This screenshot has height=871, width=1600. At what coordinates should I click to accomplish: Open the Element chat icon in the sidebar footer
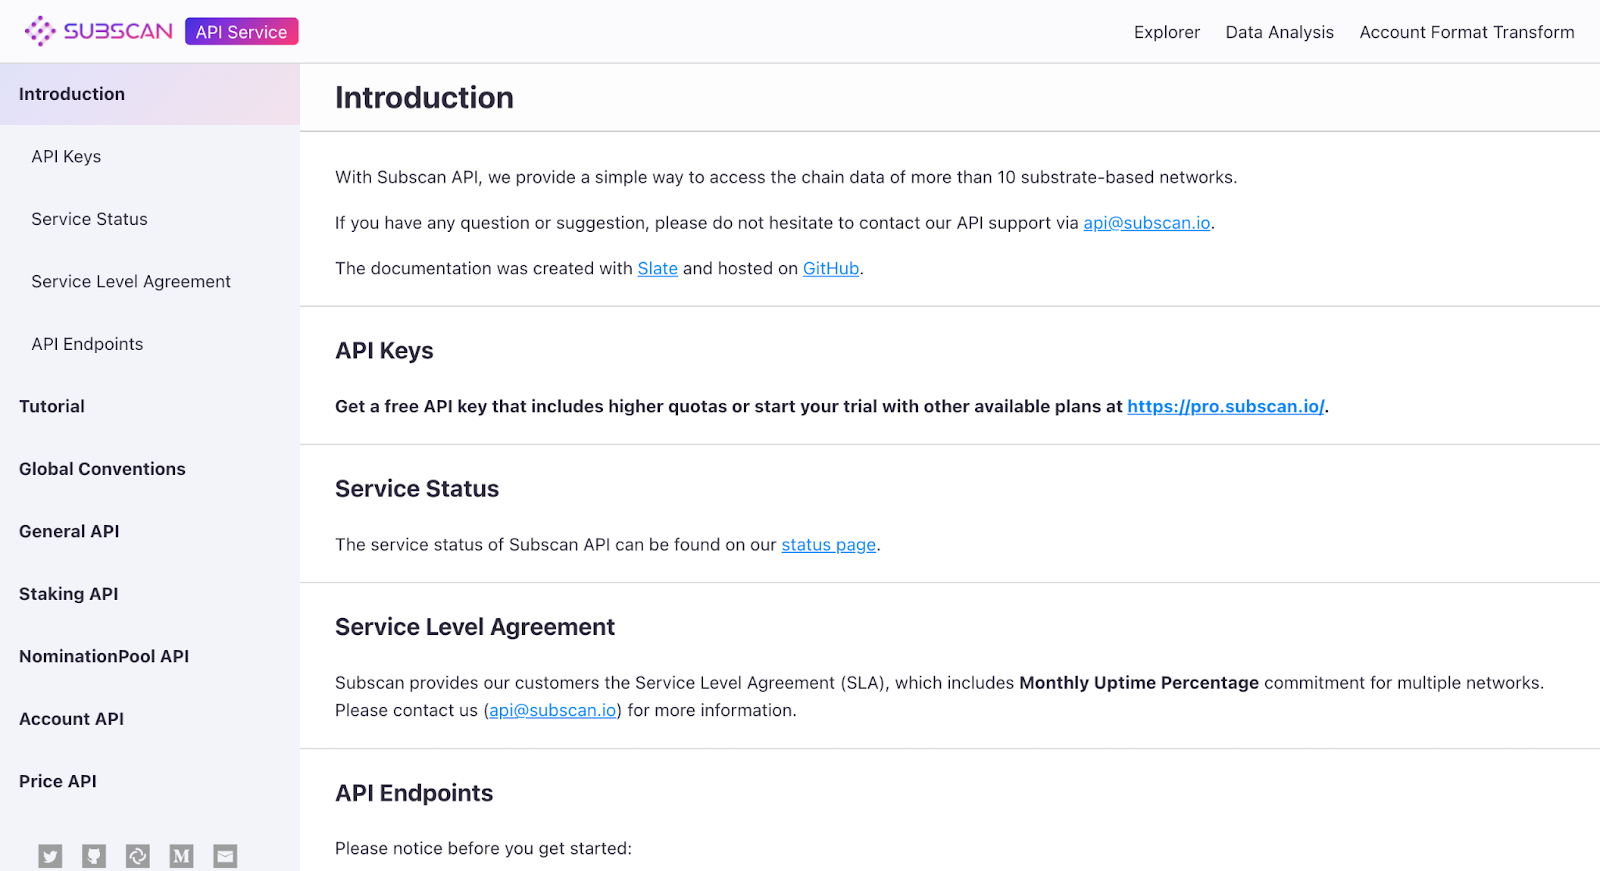138,856
